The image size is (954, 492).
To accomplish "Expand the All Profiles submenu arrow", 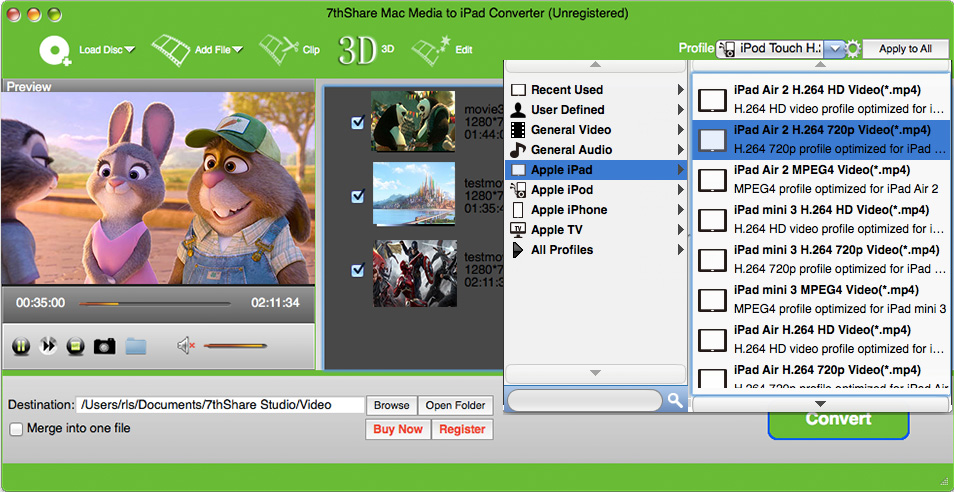I will tap(680, 250).
